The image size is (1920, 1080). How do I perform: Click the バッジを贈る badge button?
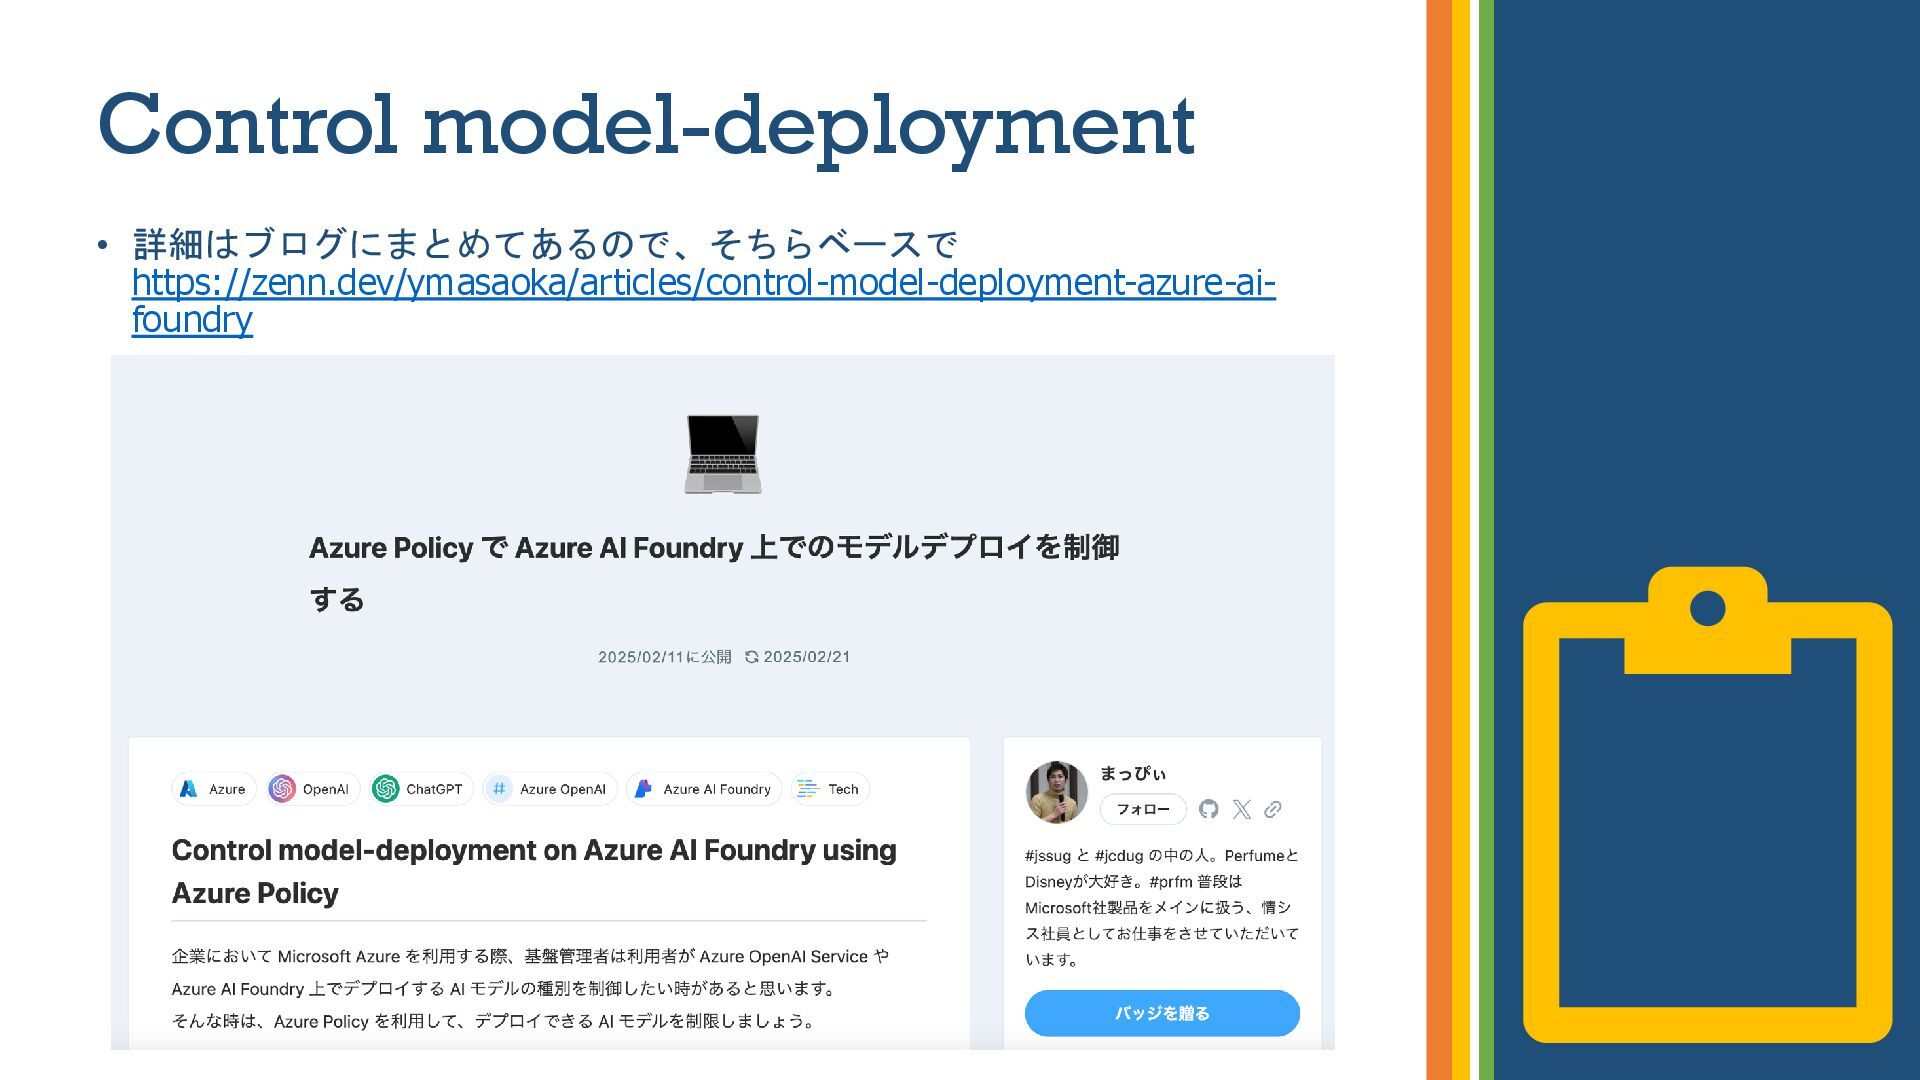point(1162,1013)
